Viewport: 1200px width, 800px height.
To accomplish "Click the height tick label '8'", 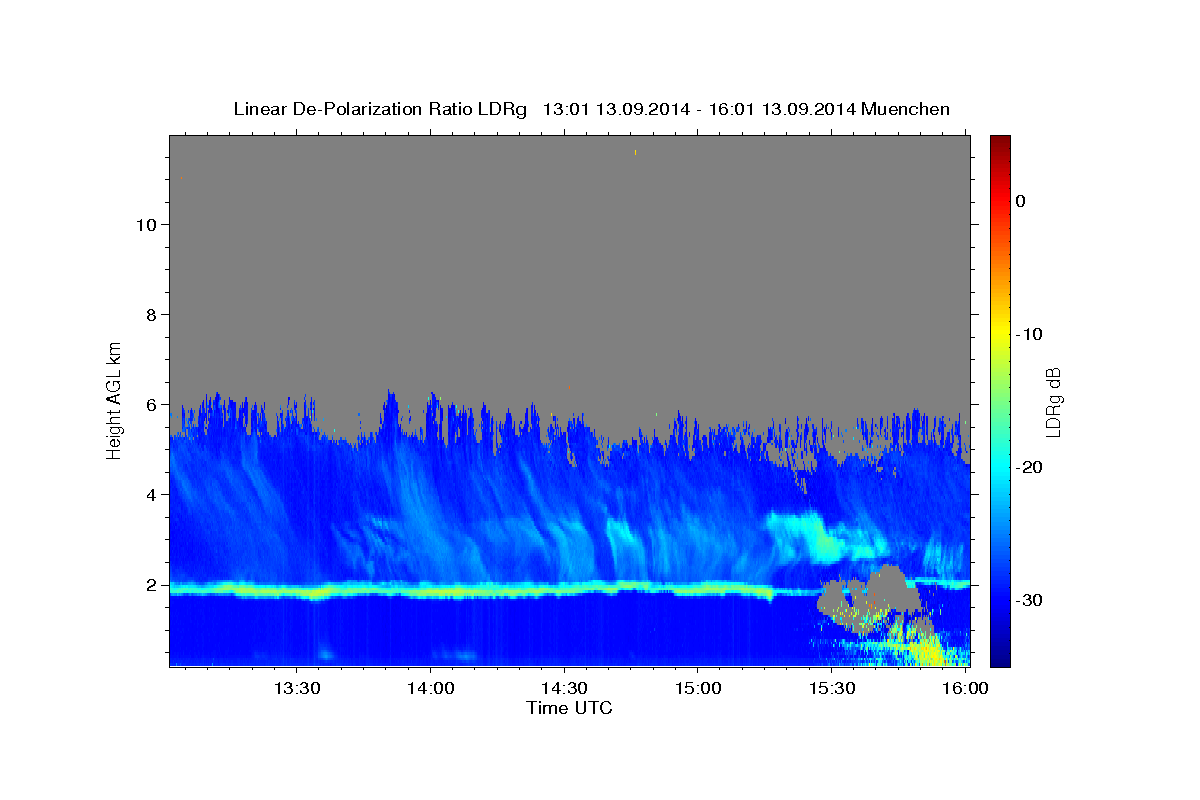I will [152, 314].
